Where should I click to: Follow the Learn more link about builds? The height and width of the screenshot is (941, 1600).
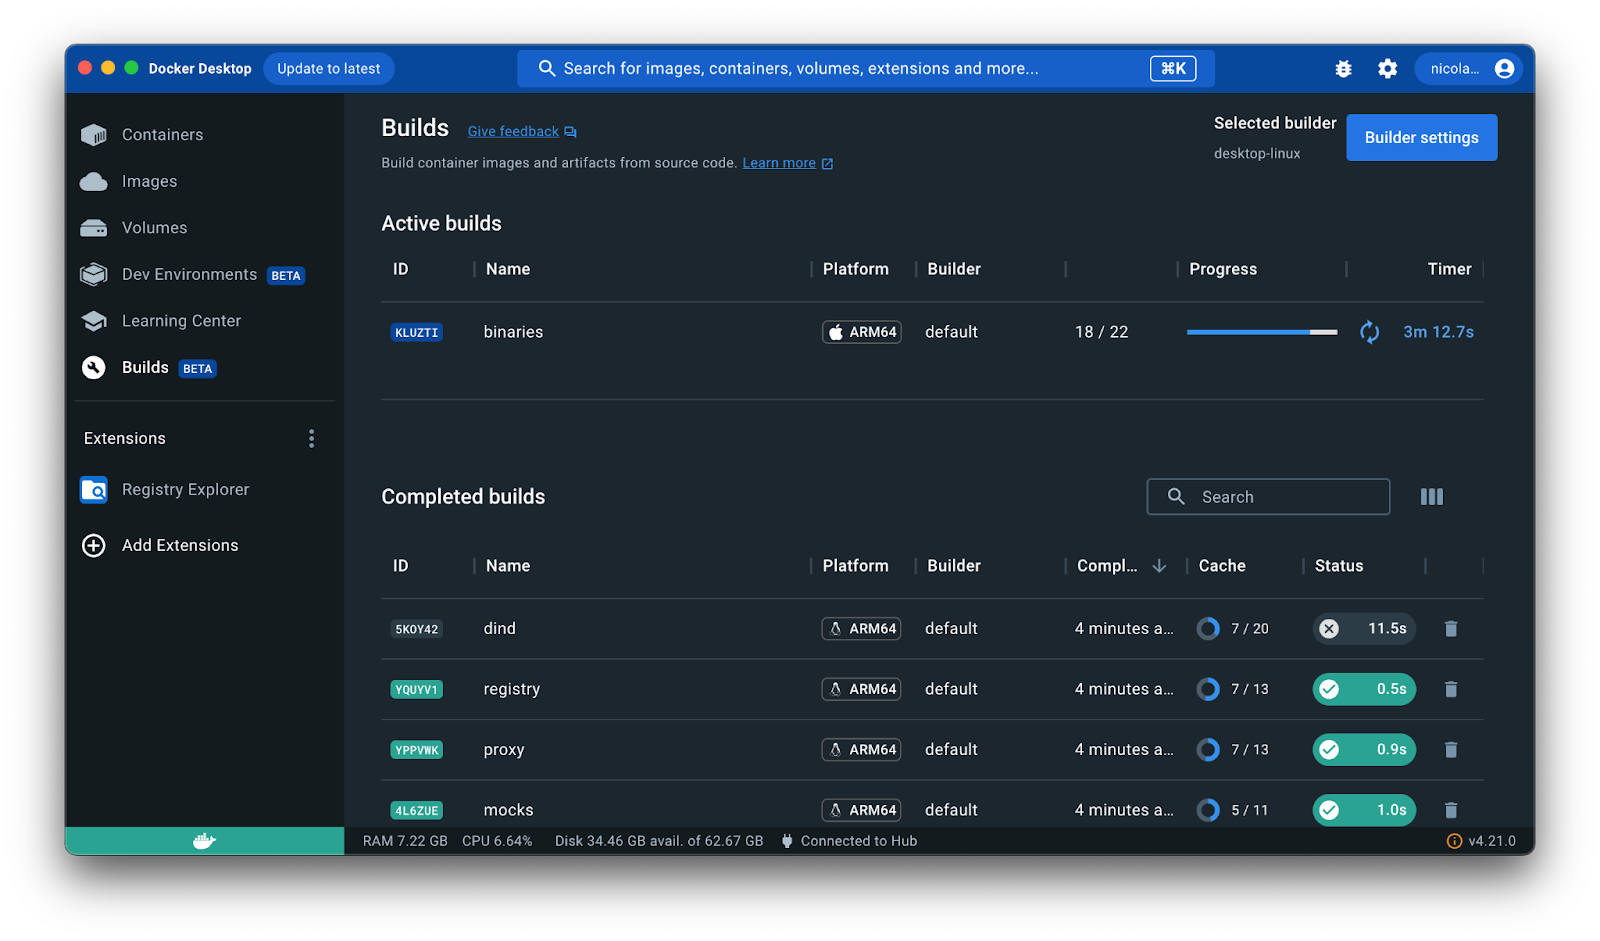pyautogui.click(x=780, y=162)
